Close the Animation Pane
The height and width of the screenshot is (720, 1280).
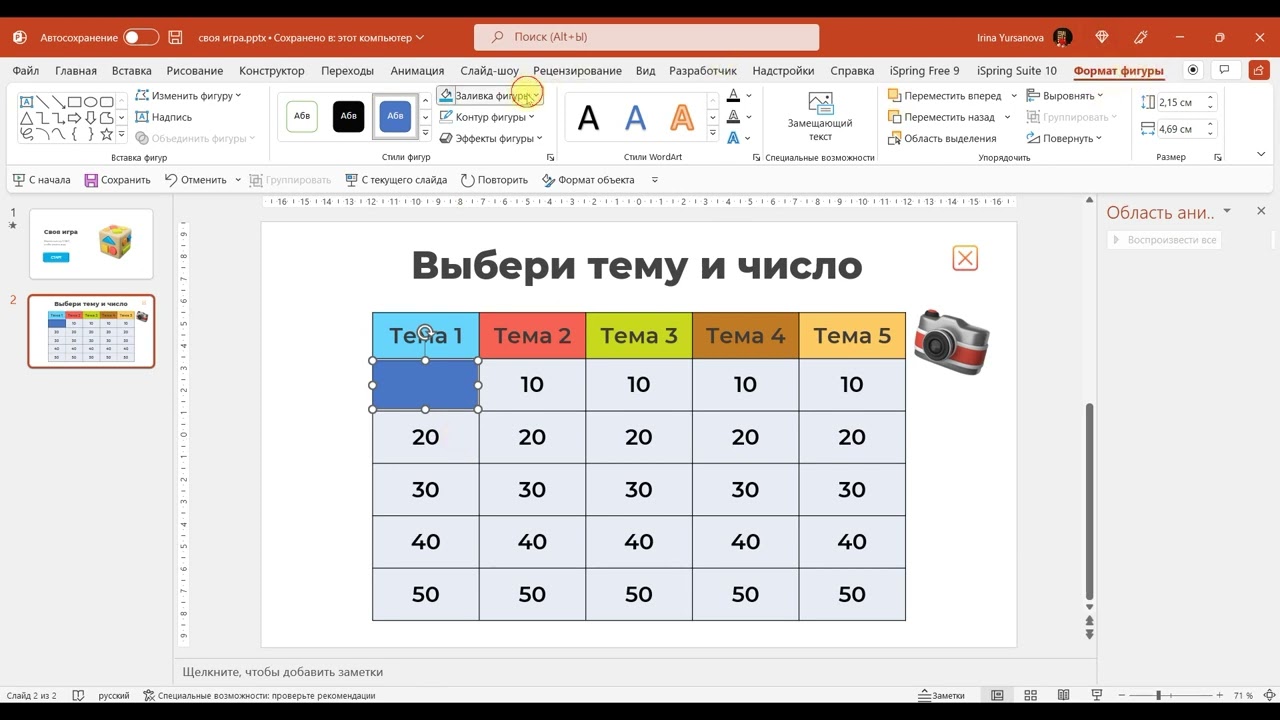click(x=1261, y=211)
